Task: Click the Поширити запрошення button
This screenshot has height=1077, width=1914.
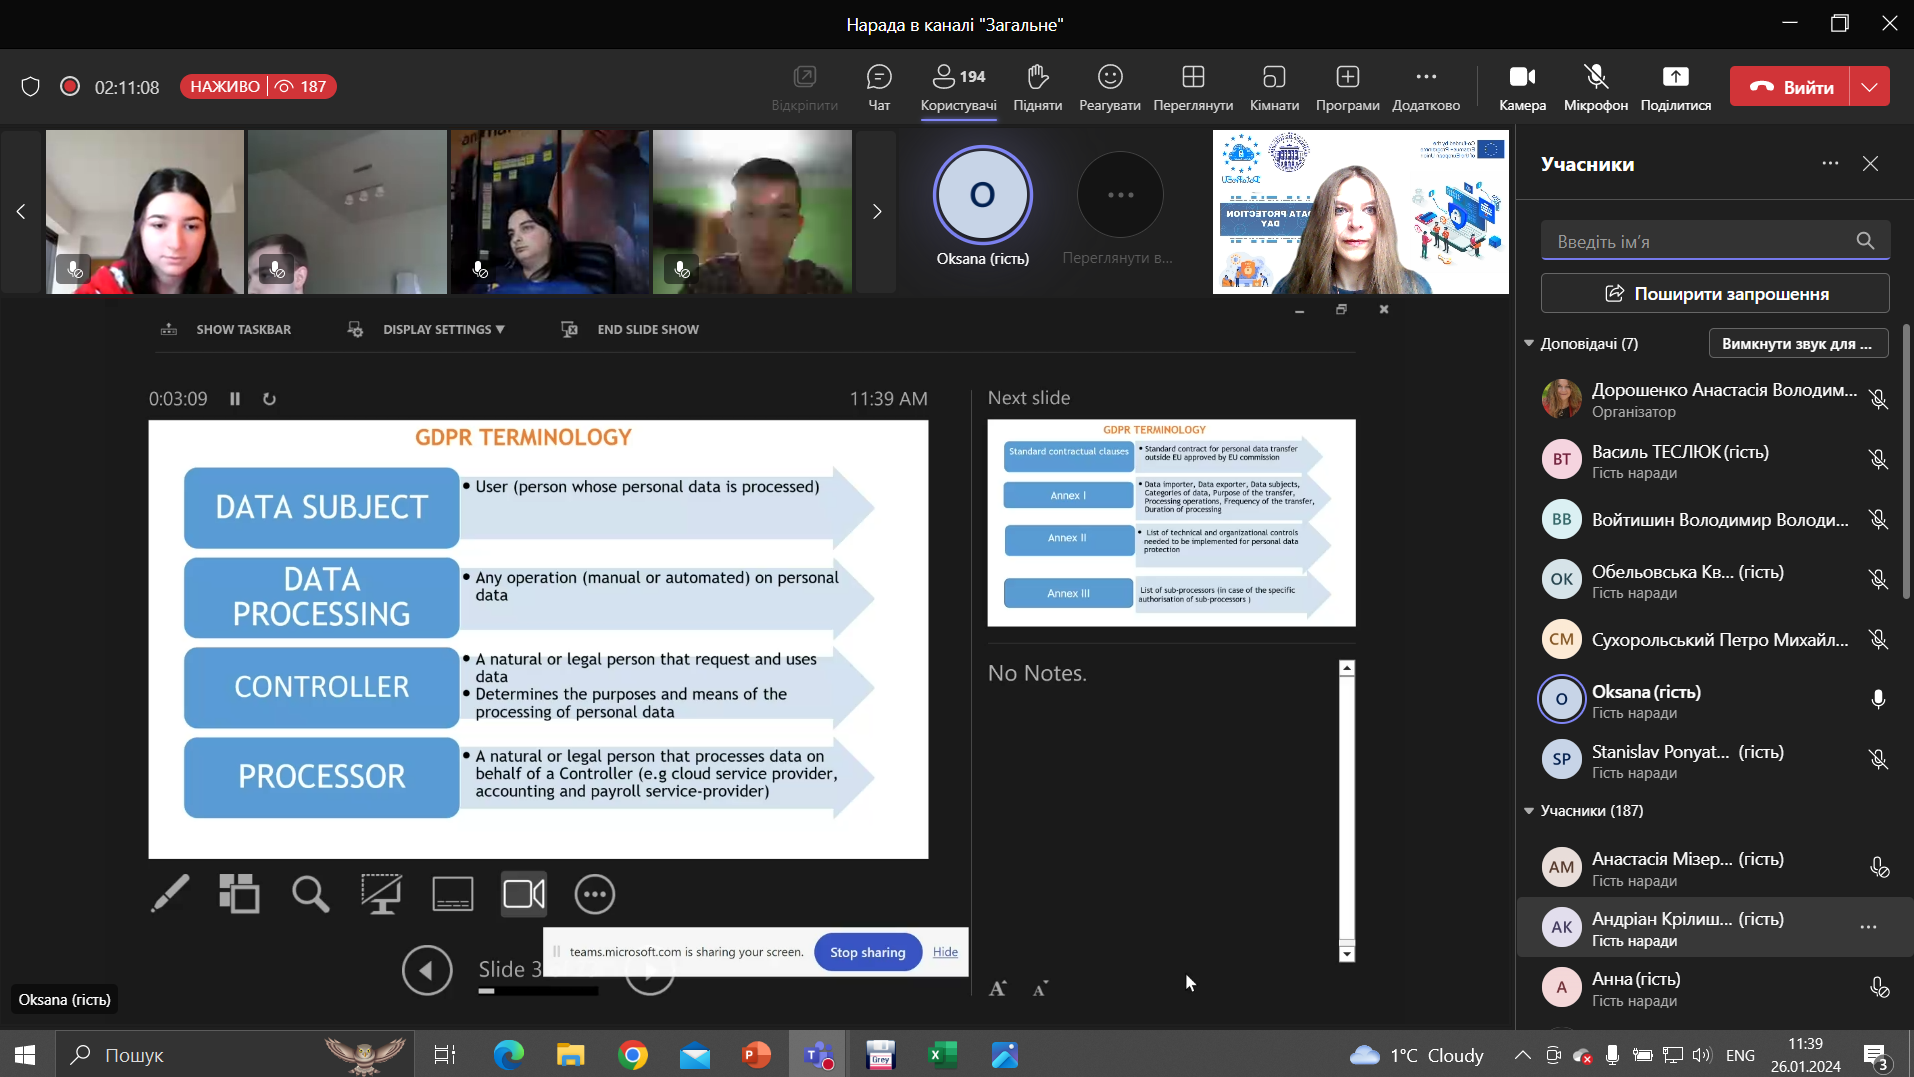Action: click(x=1715, y=294)
